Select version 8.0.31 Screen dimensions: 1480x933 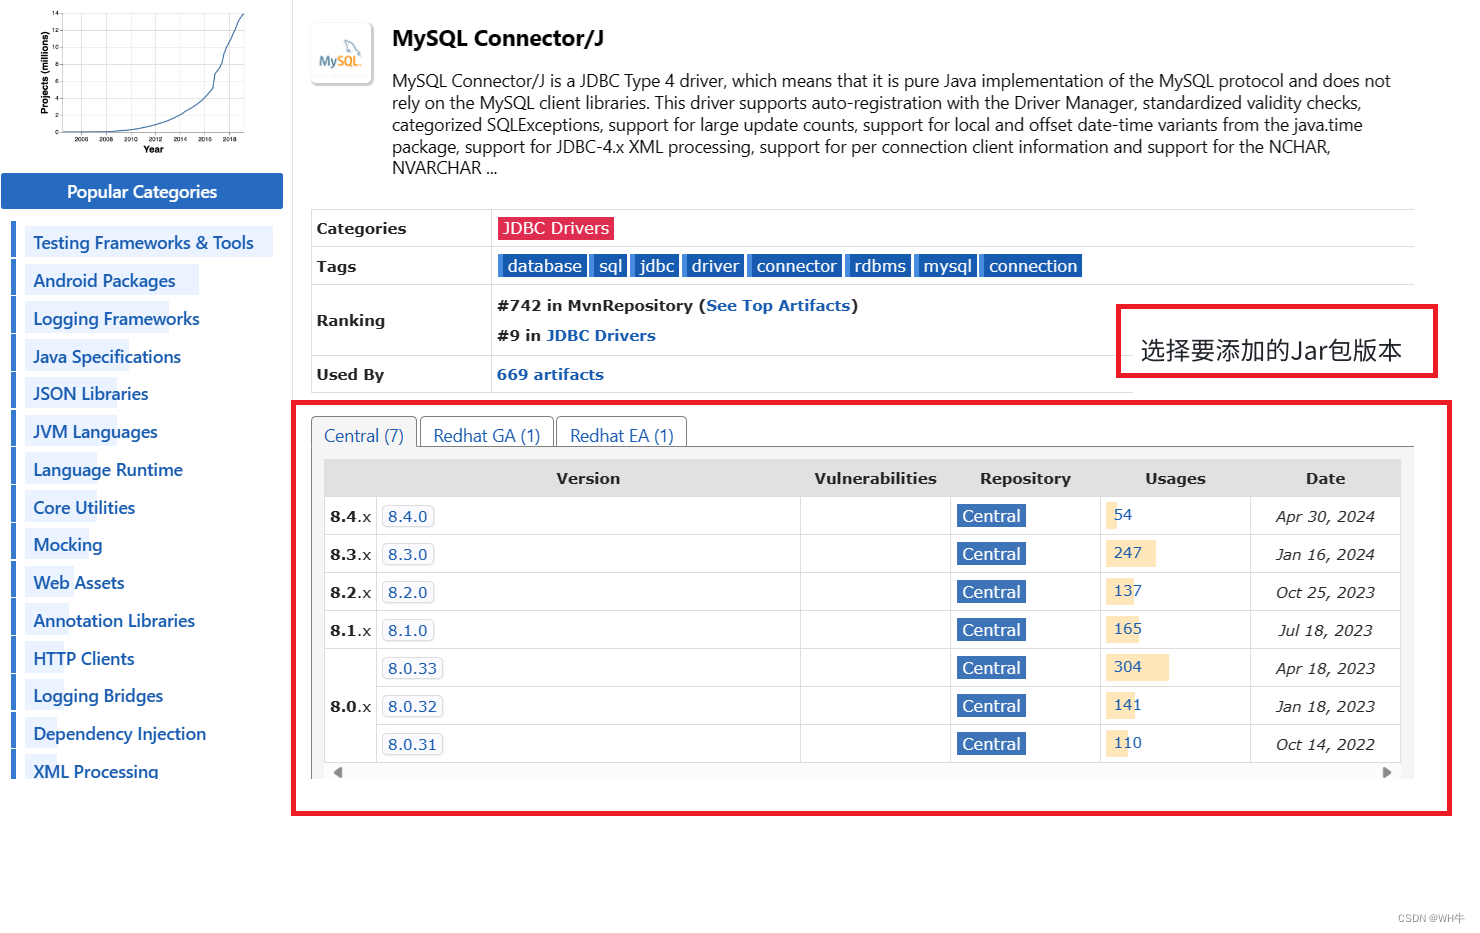(x=413, y=745)
